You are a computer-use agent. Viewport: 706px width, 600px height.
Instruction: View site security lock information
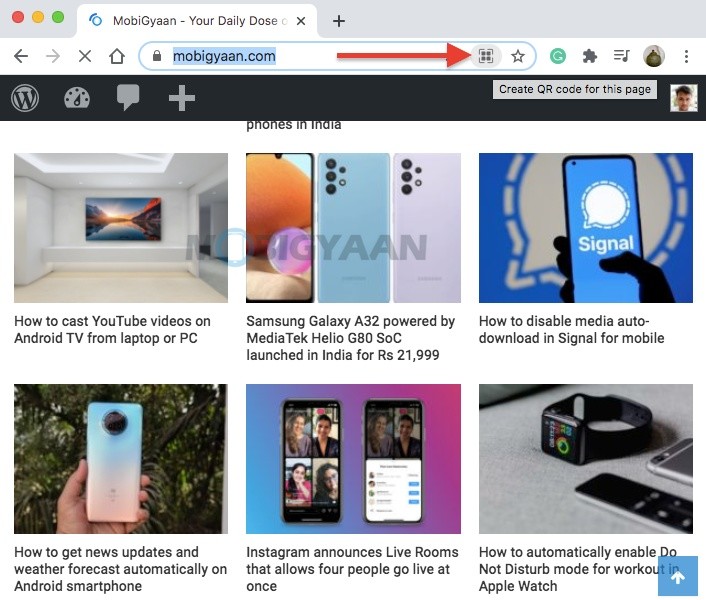pyautogui.click(x=157, y=56)
